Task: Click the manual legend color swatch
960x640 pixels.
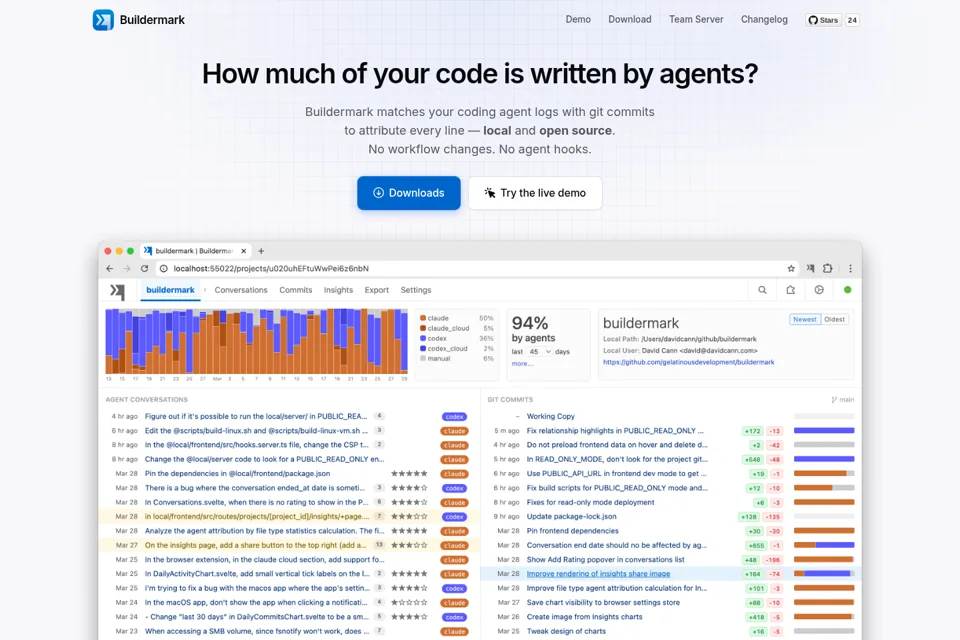Action: pyautogui.click(x=423, y=359)
